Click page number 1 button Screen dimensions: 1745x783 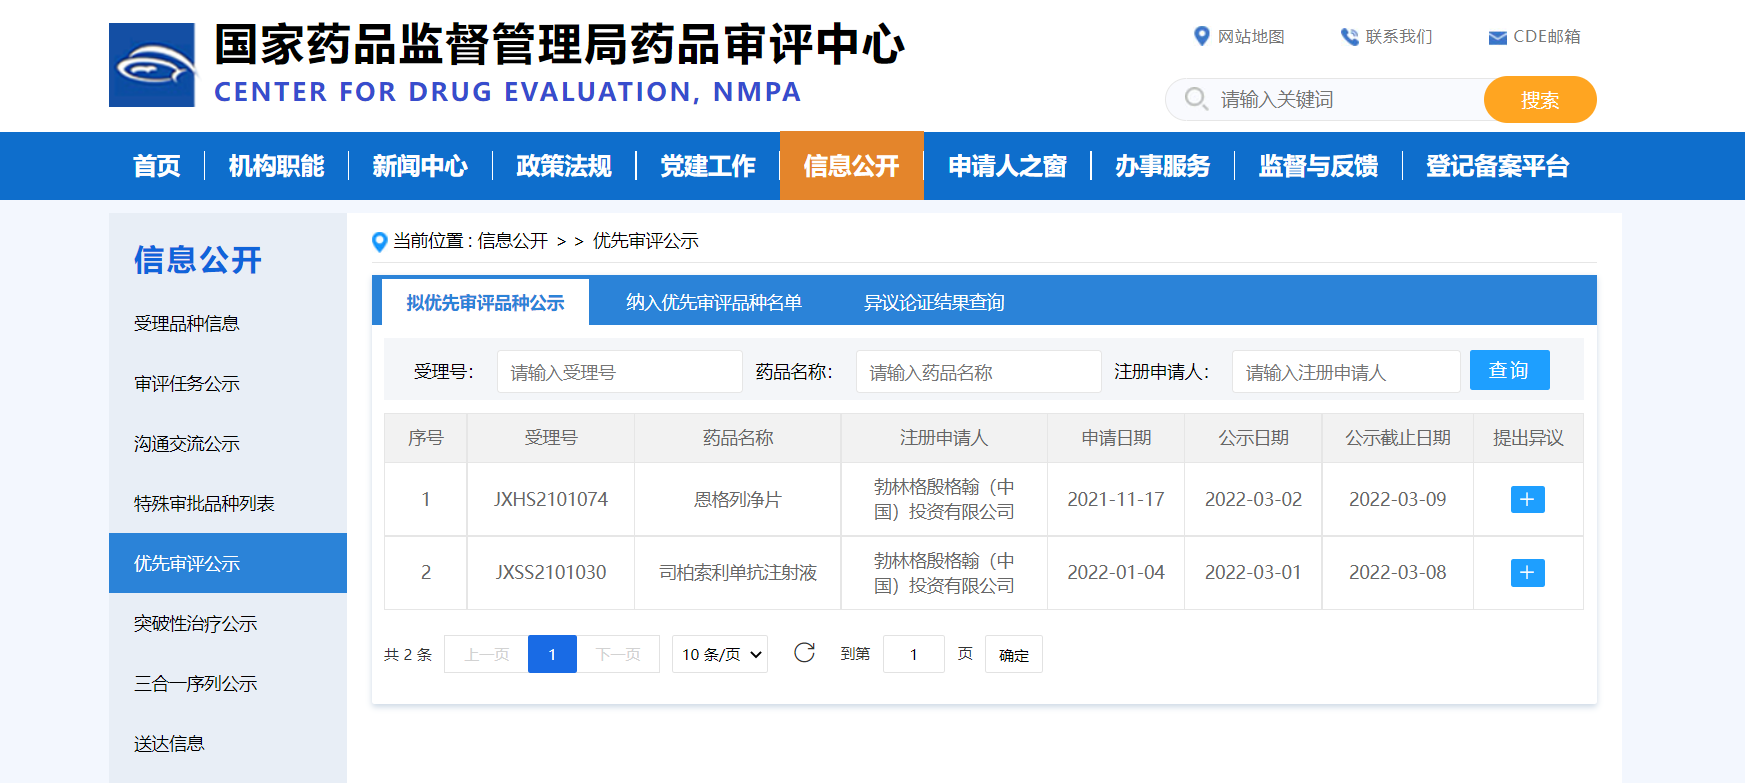[x=552, y=654]
